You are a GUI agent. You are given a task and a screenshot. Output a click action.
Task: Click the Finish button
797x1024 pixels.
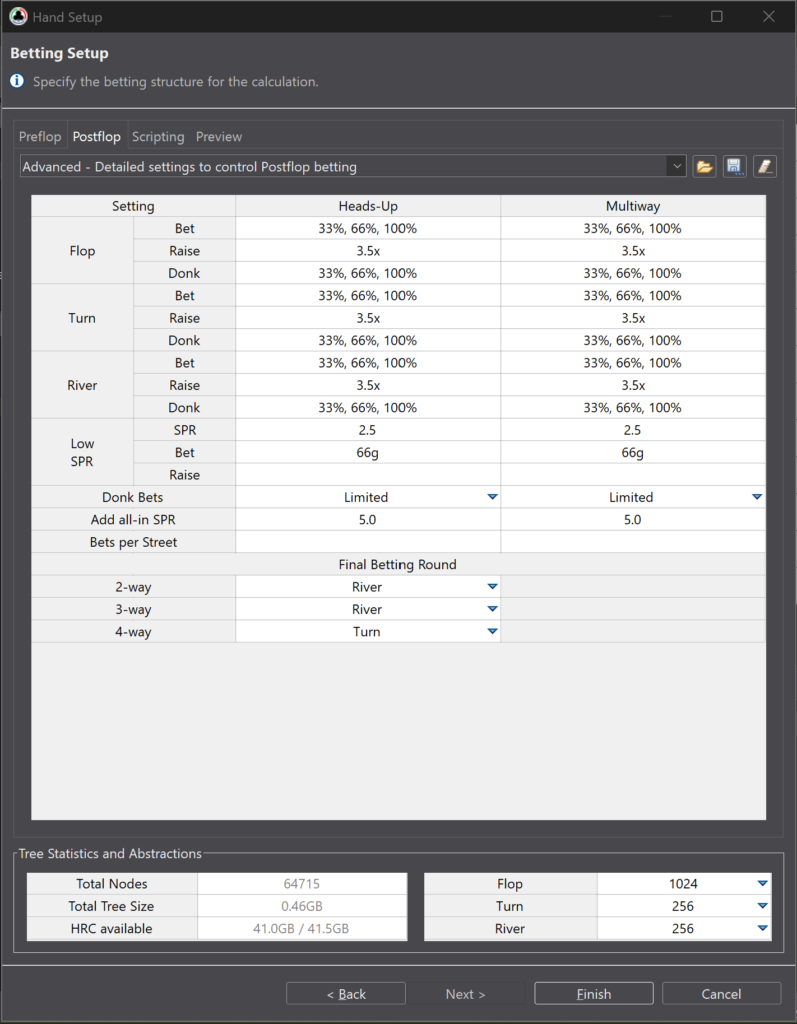[594, 993]
